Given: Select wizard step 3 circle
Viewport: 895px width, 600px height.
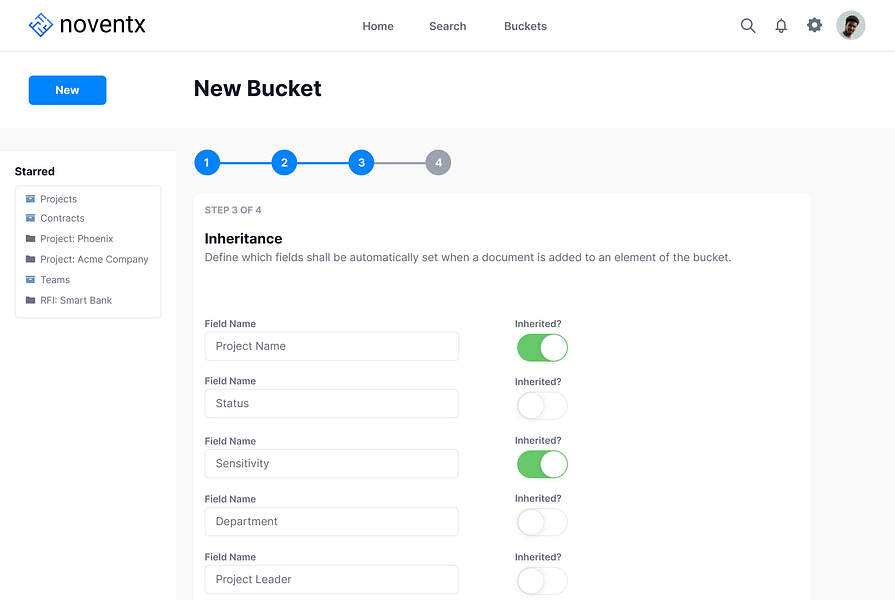Looking at the screenshot, I should click(361, 163).
